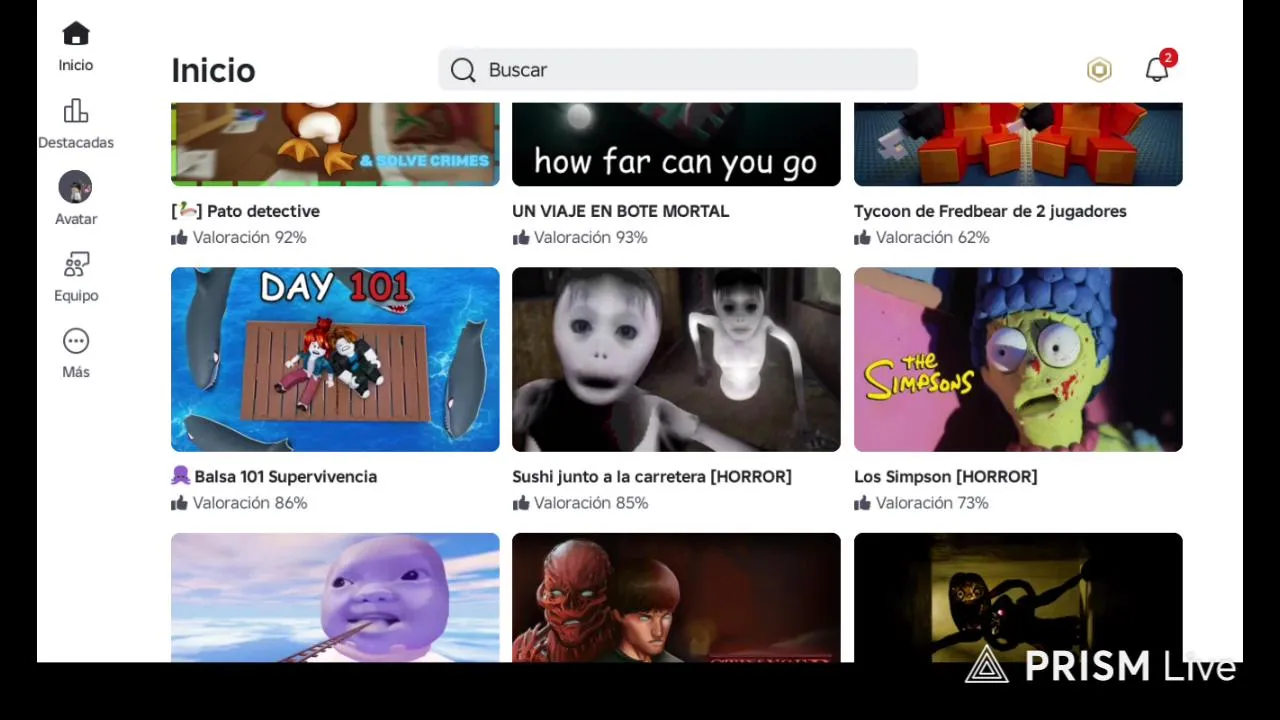The image size is (1280, 720).
Task: Select the Equipo label in sidebar
Action: [x=76, y=296]
